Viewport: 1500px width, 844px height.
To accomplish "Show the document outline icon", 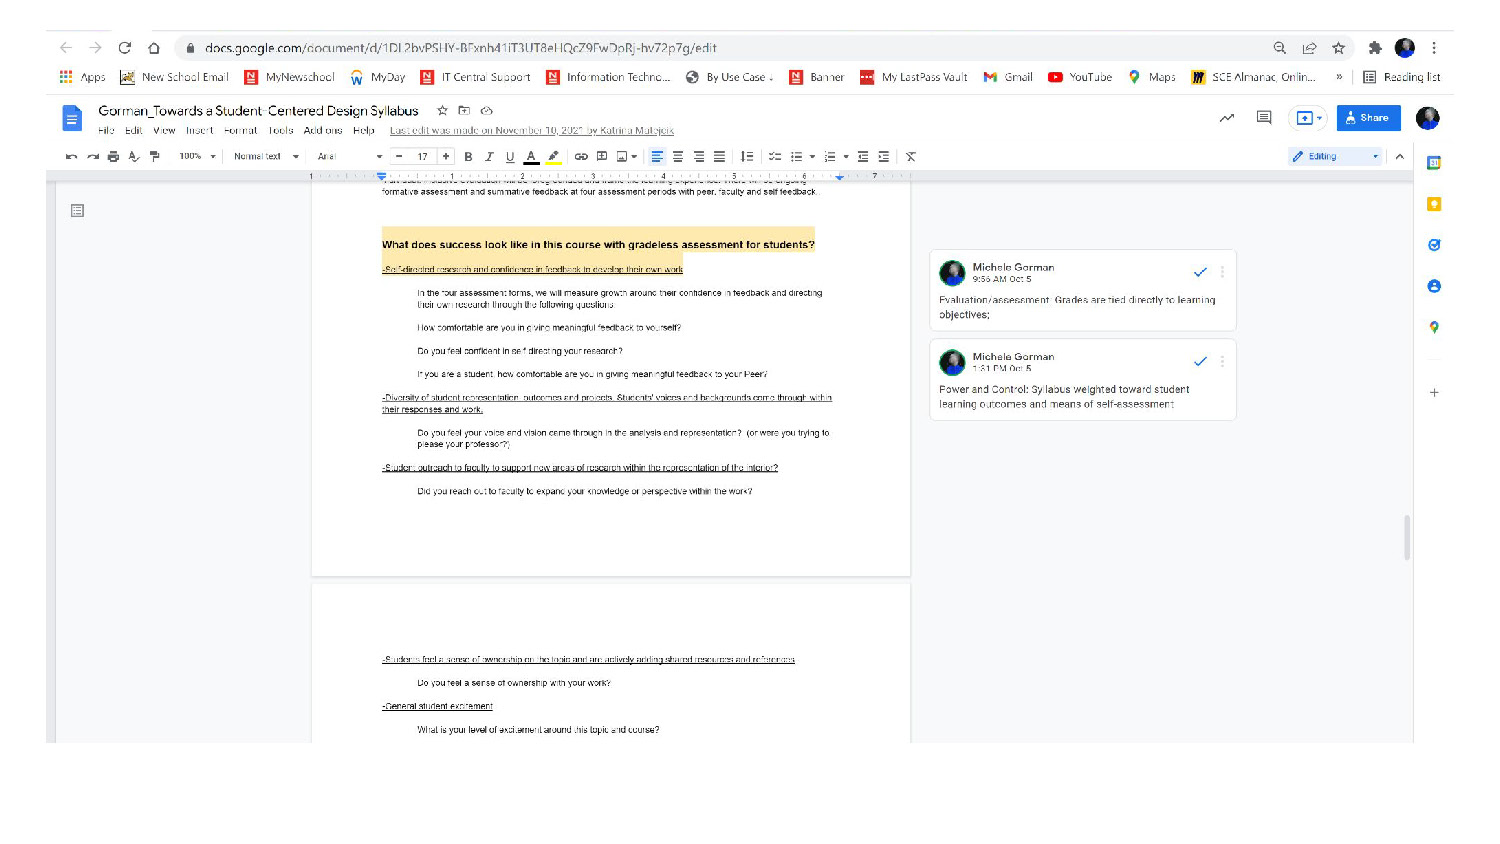I will click(x=77, y=211).
